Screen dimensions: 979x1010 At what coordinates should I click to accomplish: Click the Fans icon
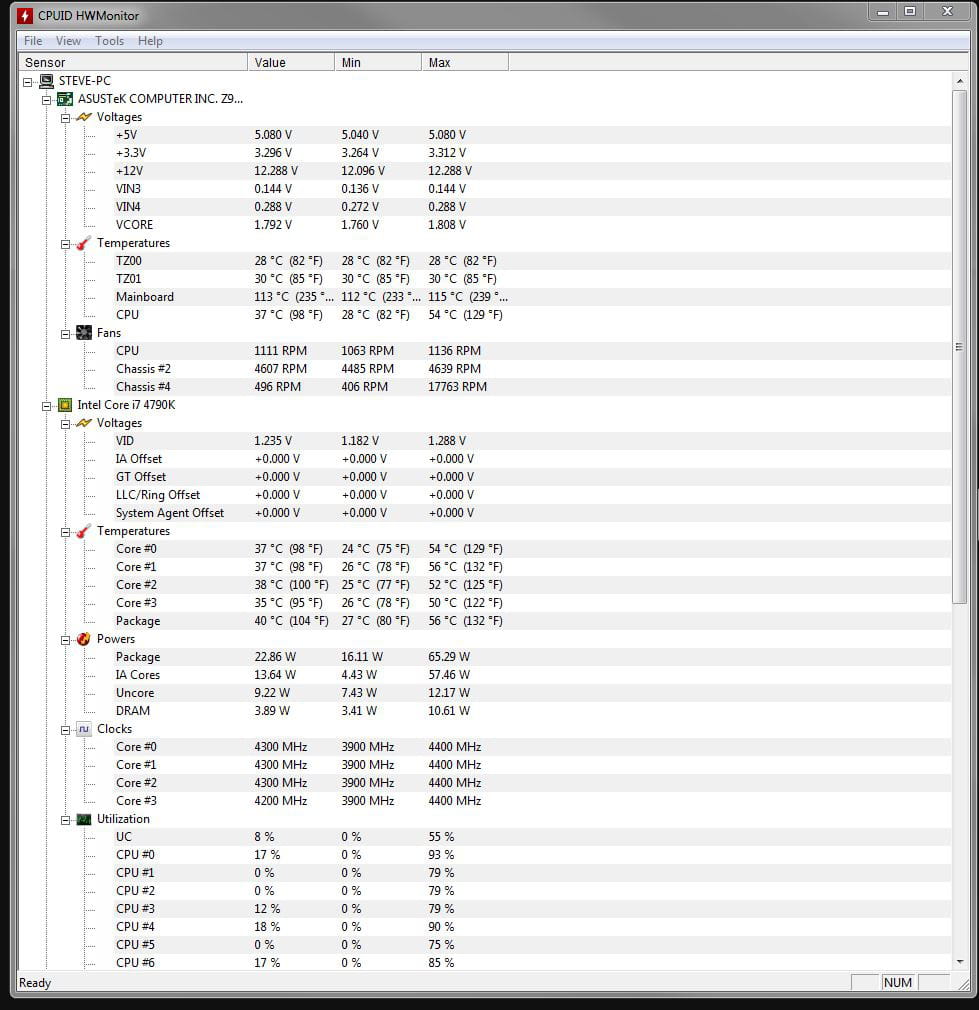[x=84, y=333]
